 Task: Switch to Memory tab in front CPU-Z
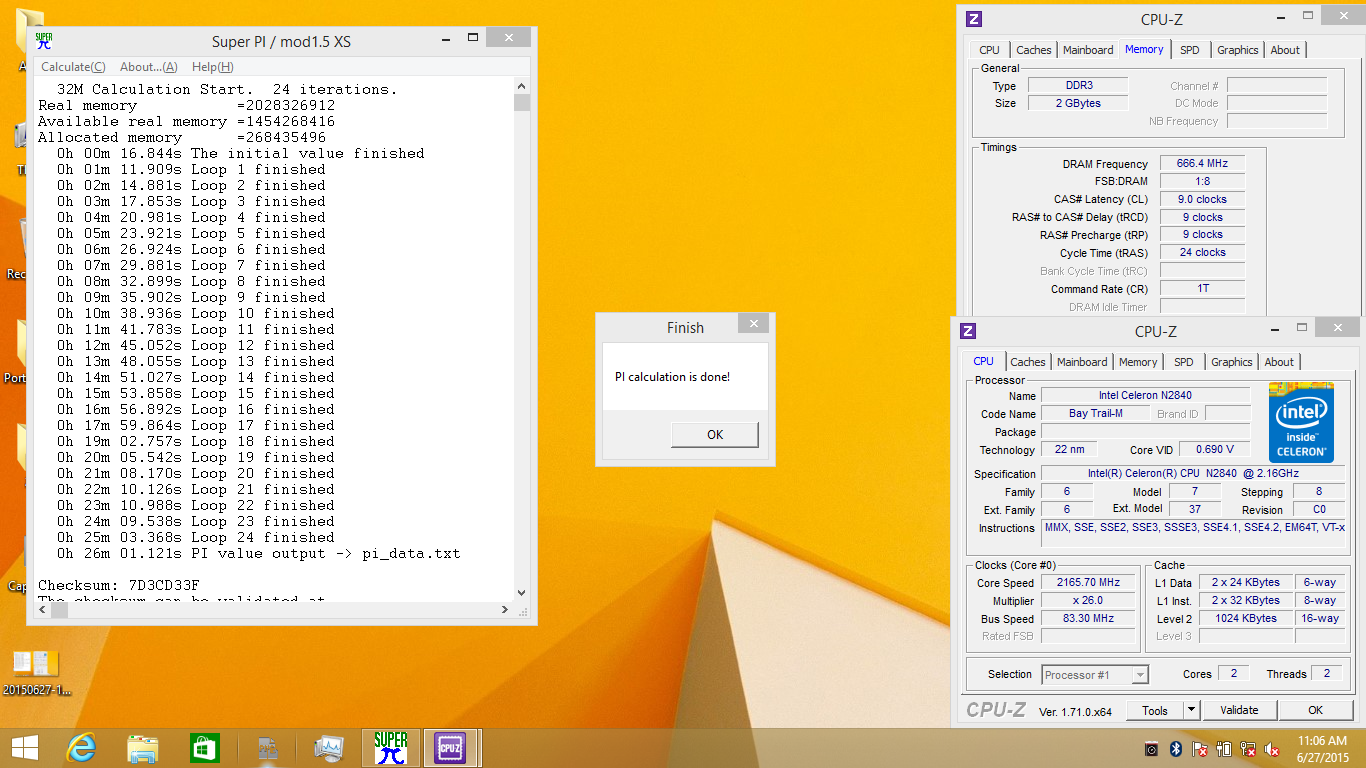pos(1138,362)
